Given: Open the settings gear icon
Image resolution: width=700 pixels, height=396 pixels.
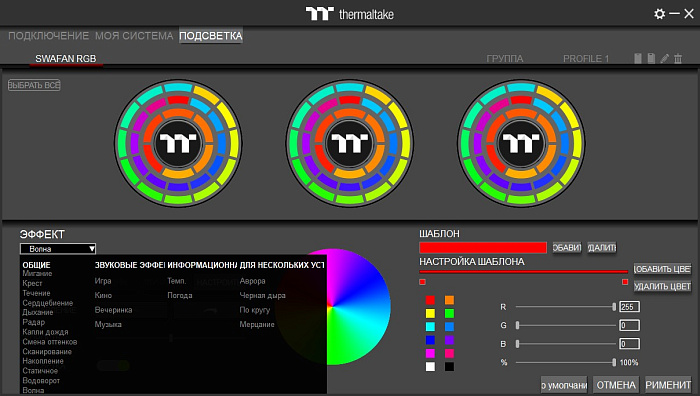Looking at the screenshot, I should pyautogui.click(x=659, y=14).
